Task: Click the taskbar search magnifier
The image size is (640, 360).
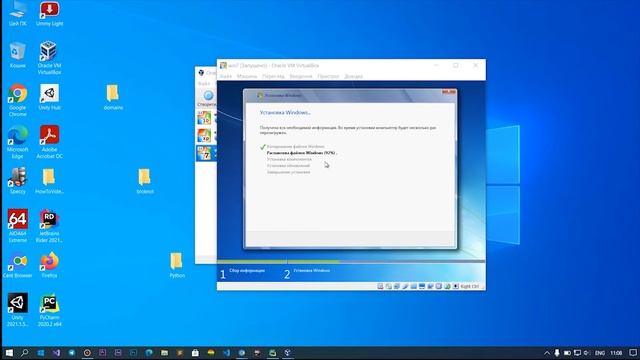Action: click(24, 353)
